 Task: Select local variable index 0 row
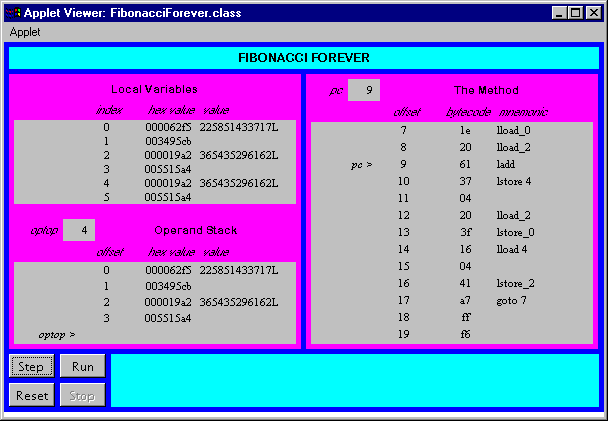(155, 128)
